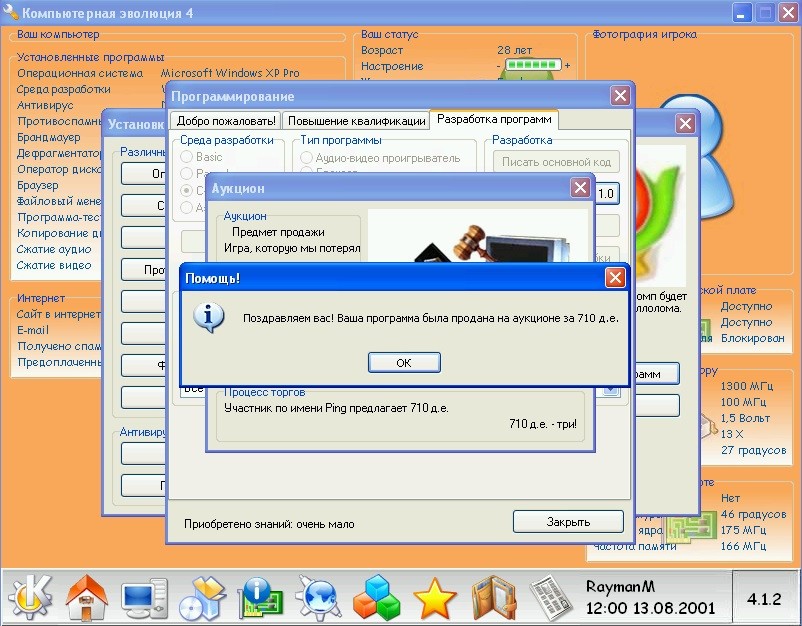This screenshot has width=802, height=626.
Task: Close the Помощь! dialog with its red X
Action: tap(615, 278)
